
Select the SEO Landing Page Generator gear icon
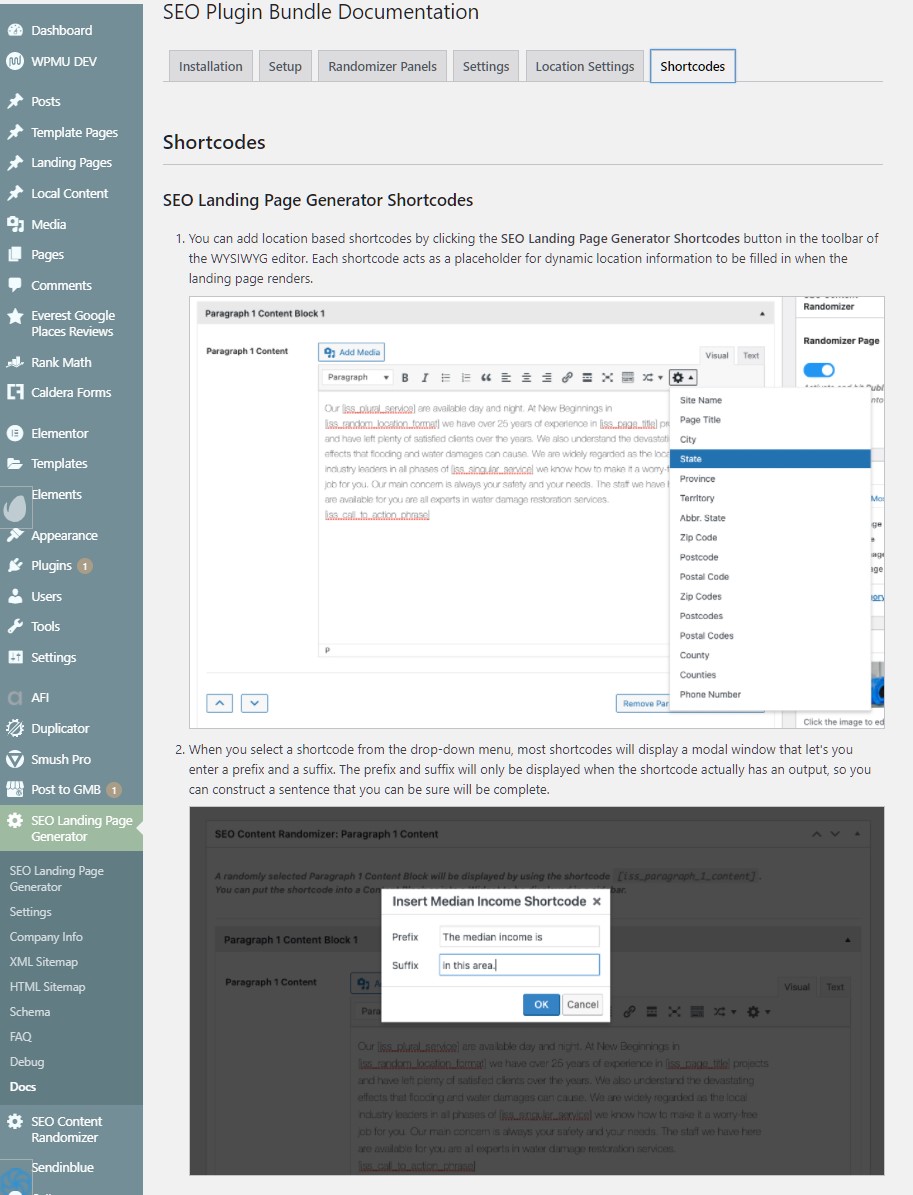(15, 820)
